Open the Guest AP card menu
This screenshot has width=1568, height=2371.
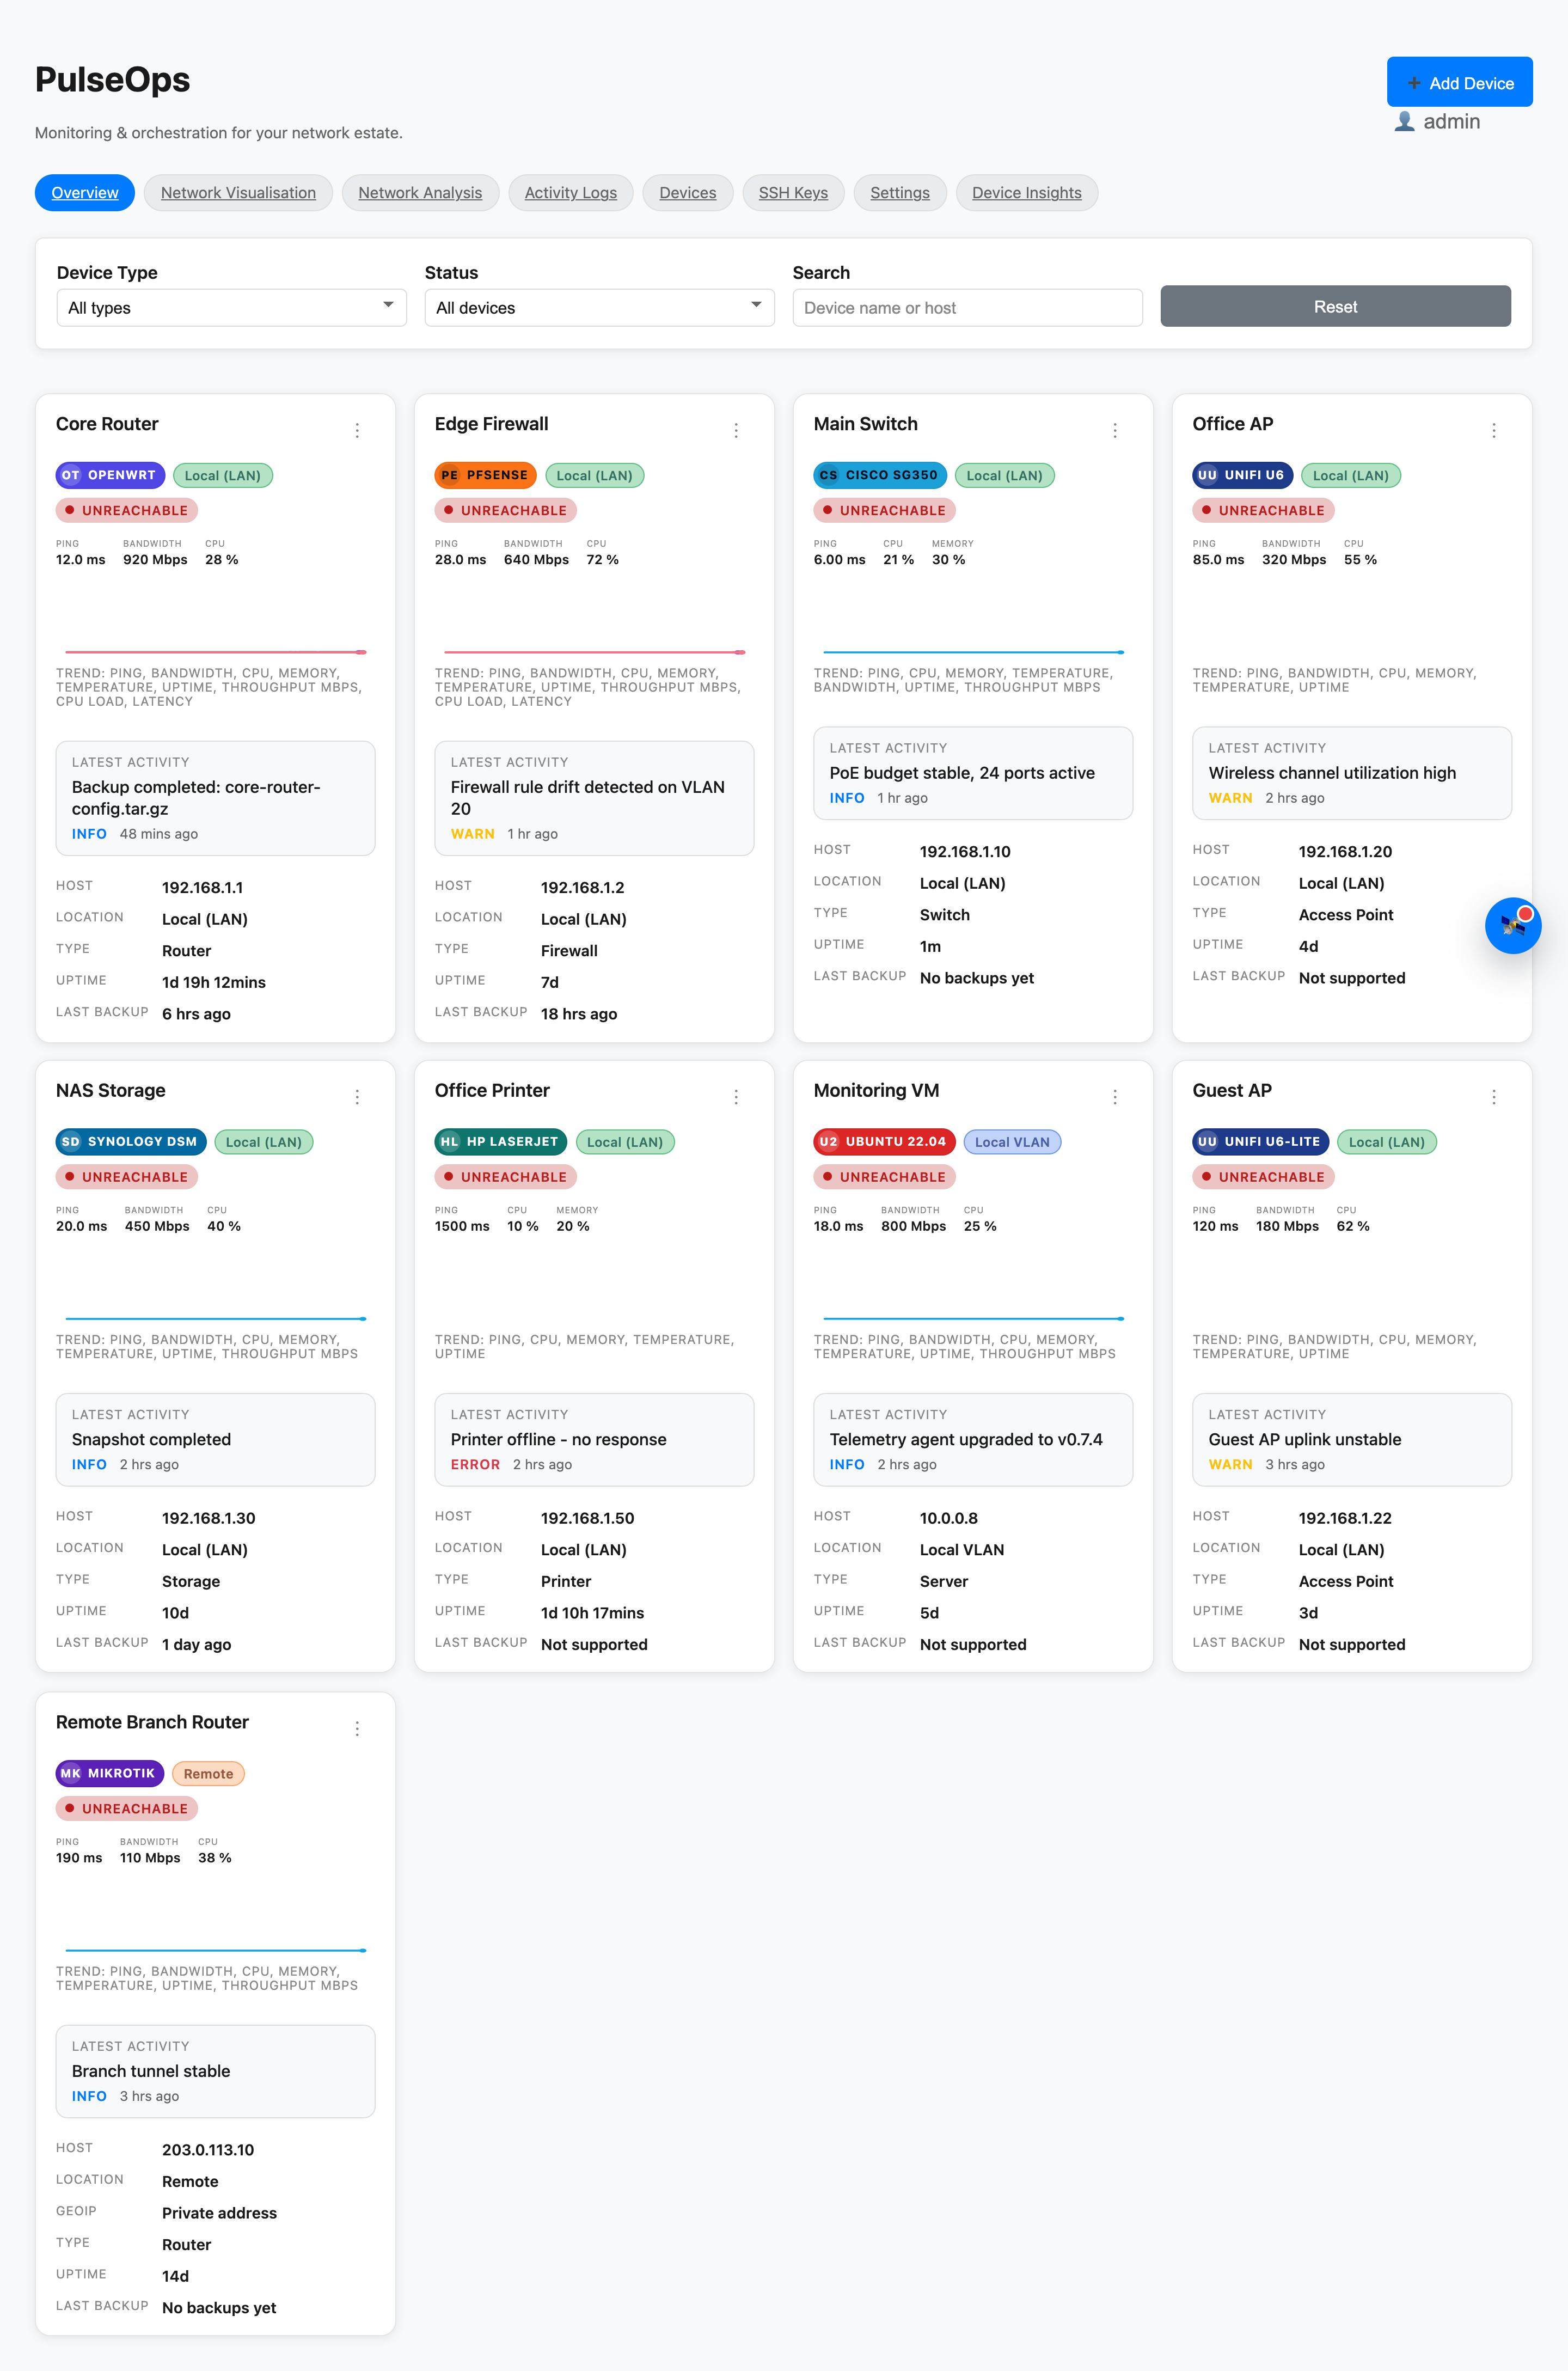click(x=1494, y=1096)
